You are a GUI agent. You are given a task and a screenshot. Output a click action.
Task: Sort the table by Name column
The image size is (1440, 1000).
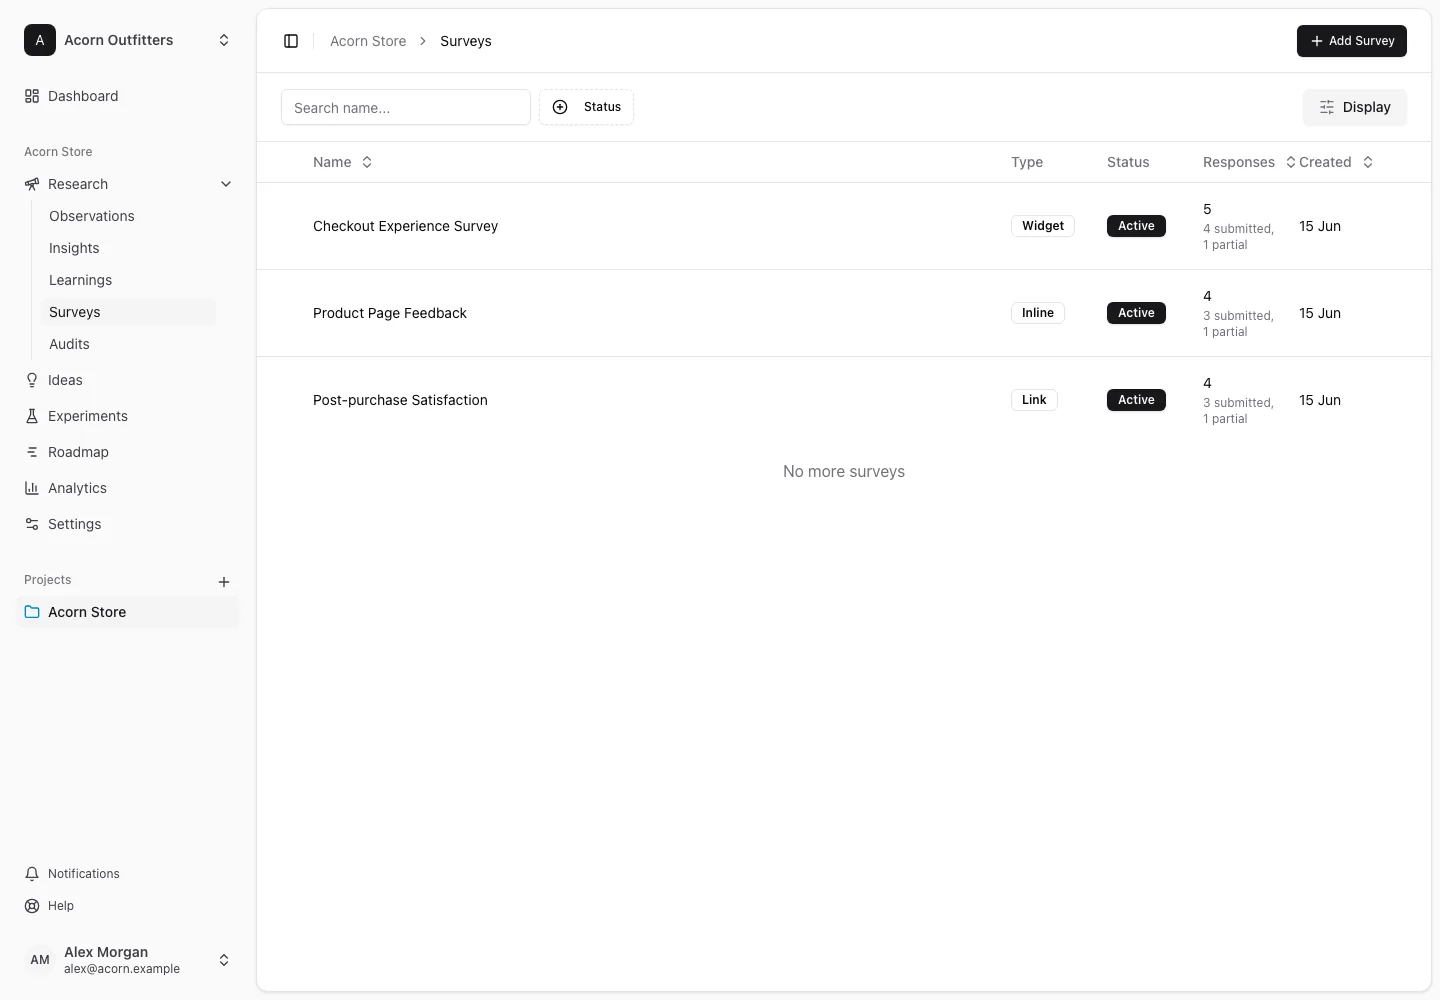343,162
